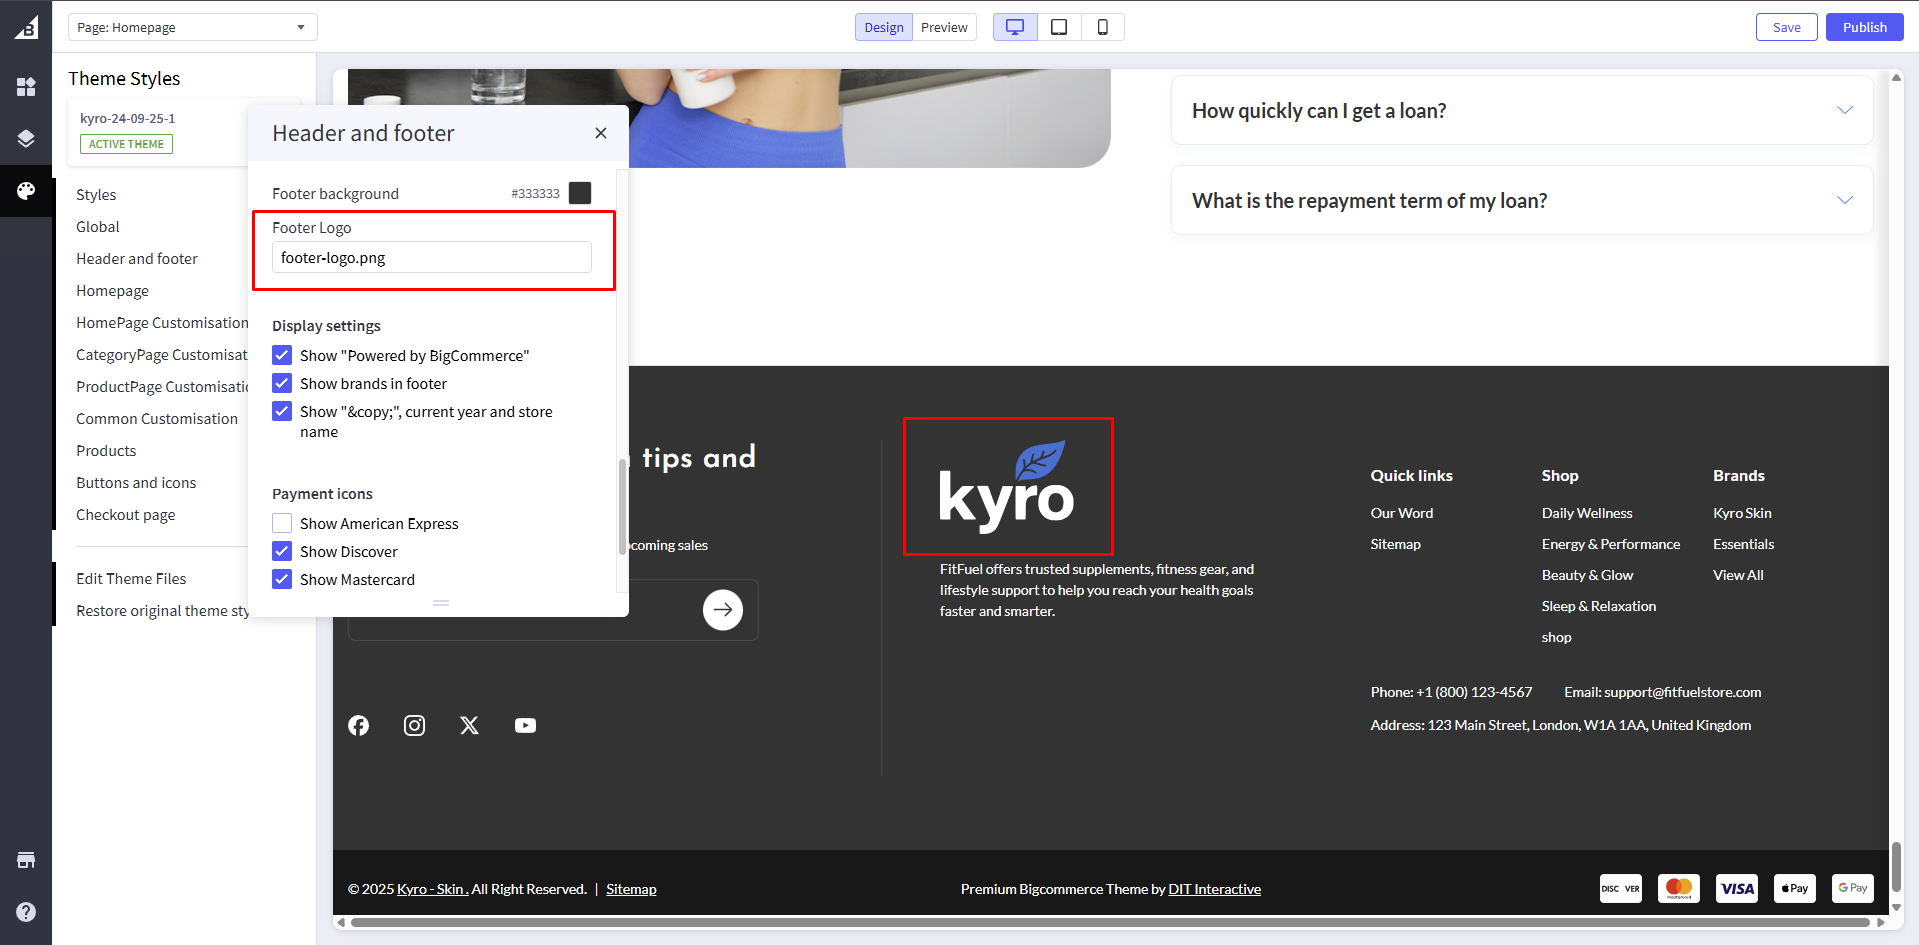The width and height of the screenshot is (1919, 945).
Task: Switch to tablet preview icon
Action: tap(1058, 27)
